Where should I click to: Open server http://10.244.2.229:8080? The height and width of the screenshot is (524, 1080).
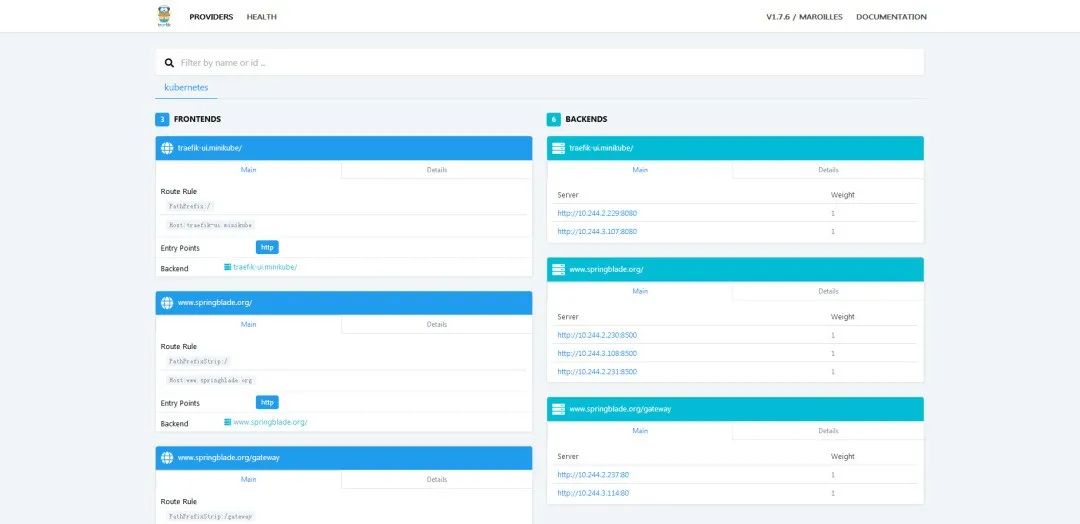click(597, 213)
